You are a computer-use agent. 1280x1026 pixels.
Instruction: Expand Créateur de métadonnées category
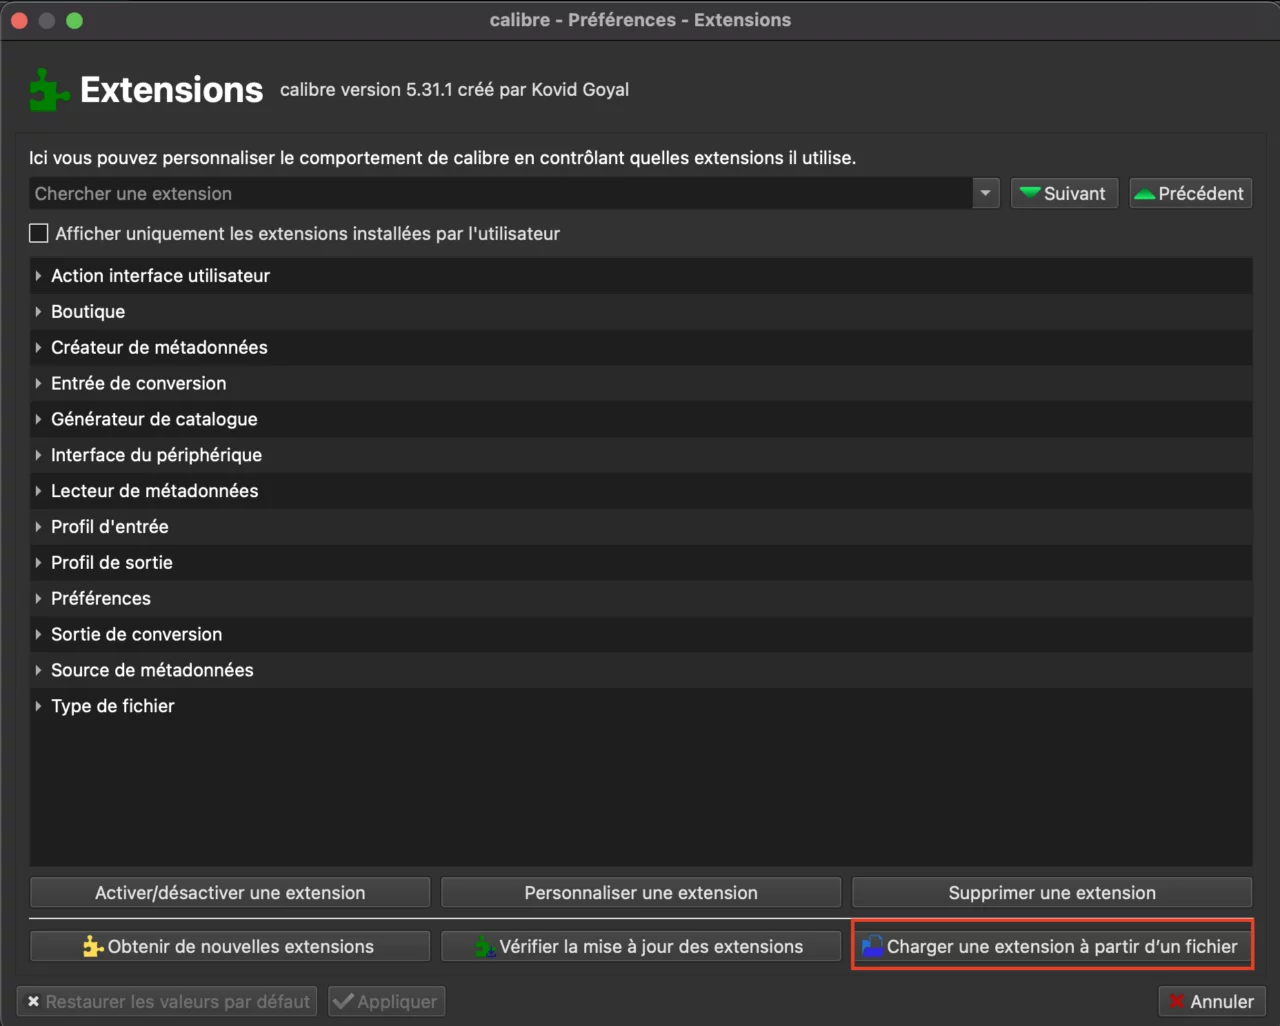[38, 347]
